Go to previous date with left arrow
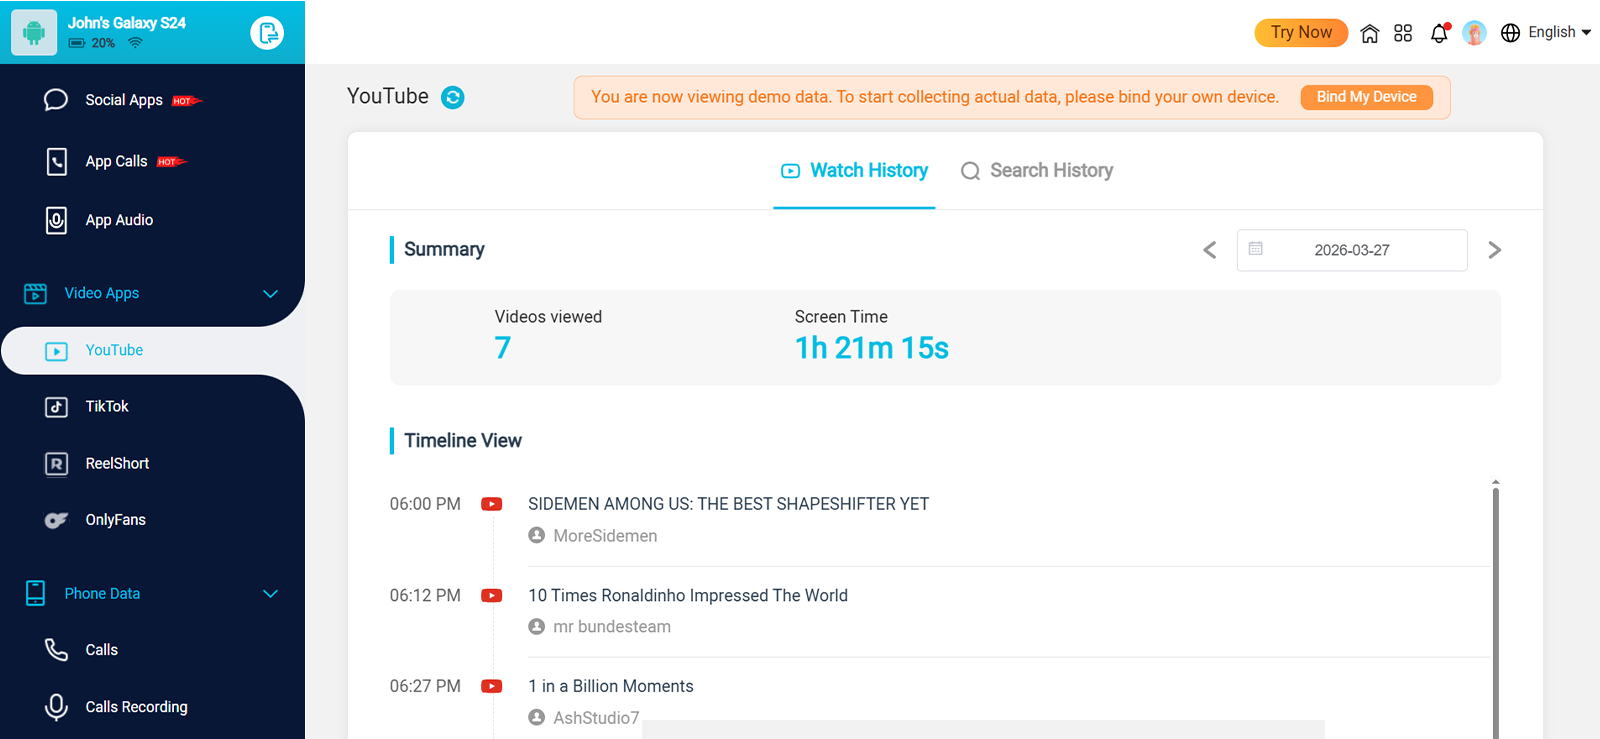The image size is (1600, 739). [x=1210, y=250]
